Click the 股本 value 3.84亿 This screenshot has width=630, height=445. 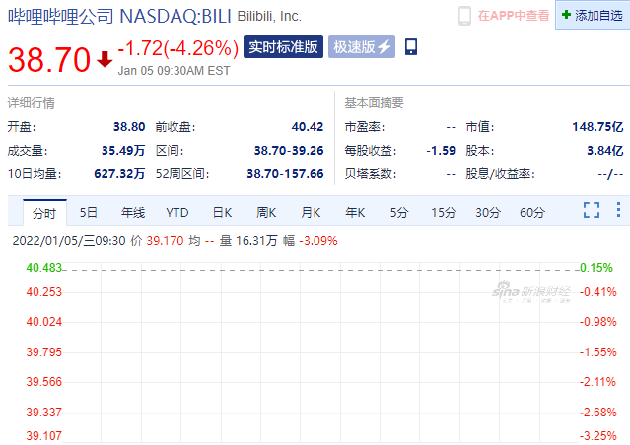(605, 151)
